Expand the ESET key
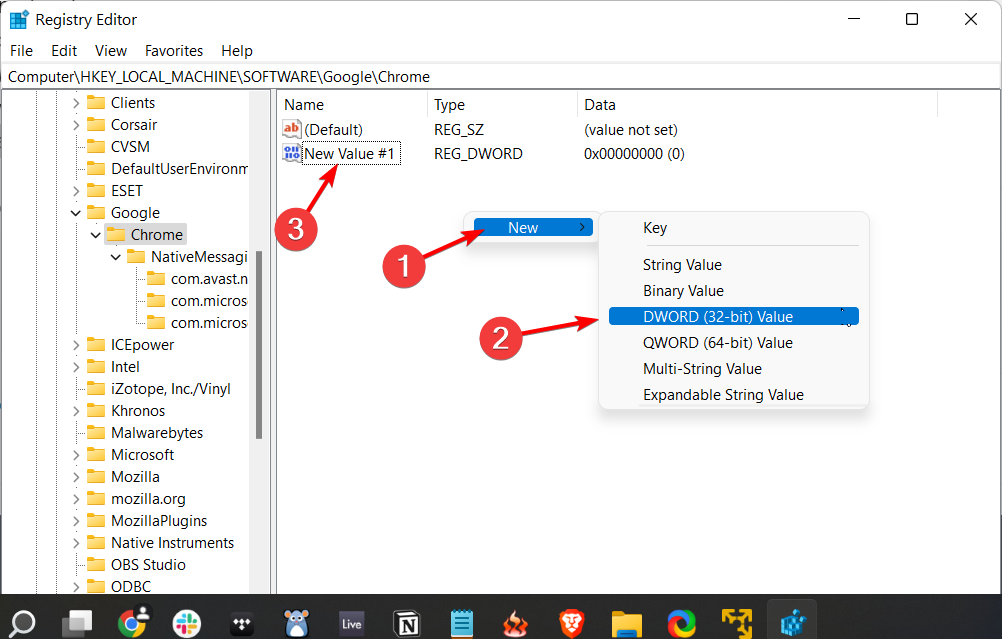The height and width of the screenshot is (639, 1002). 76,191
